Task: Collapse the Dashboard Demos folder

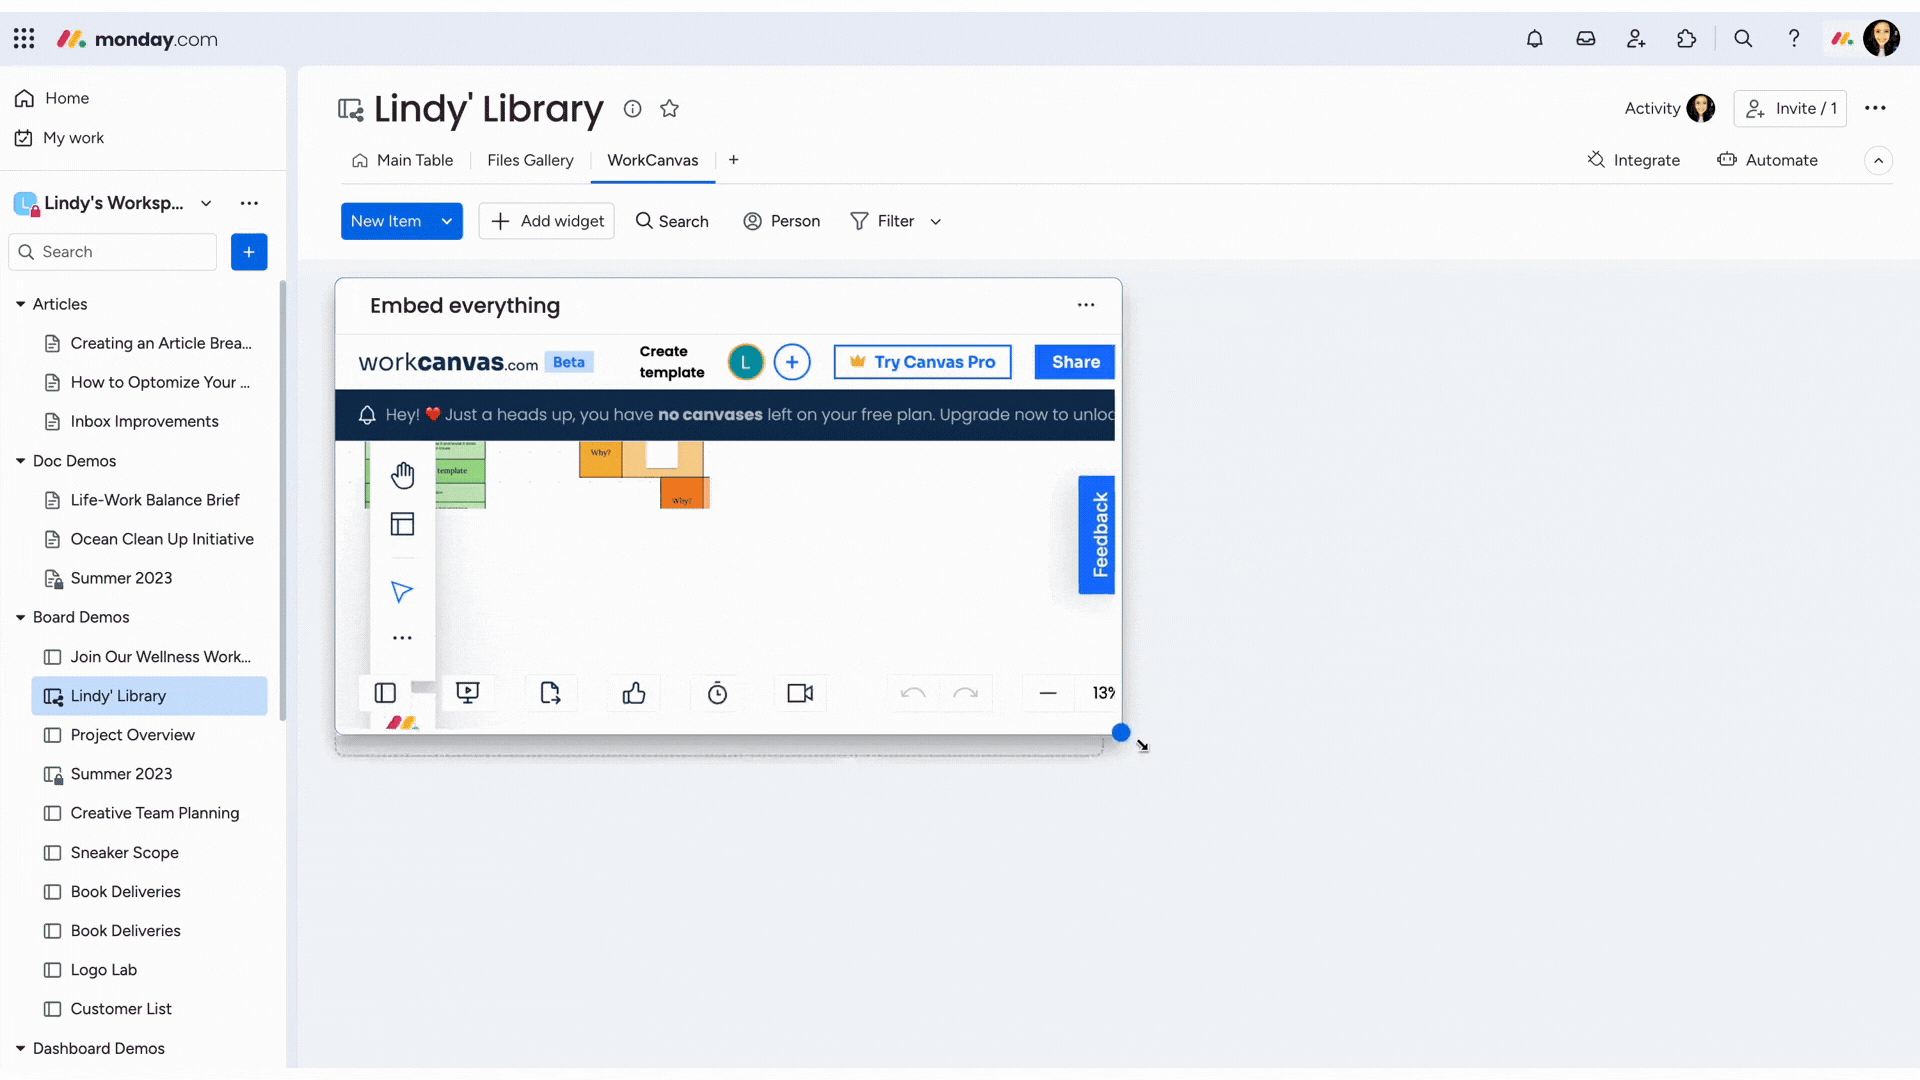Action: click(x=20, y=1048)
